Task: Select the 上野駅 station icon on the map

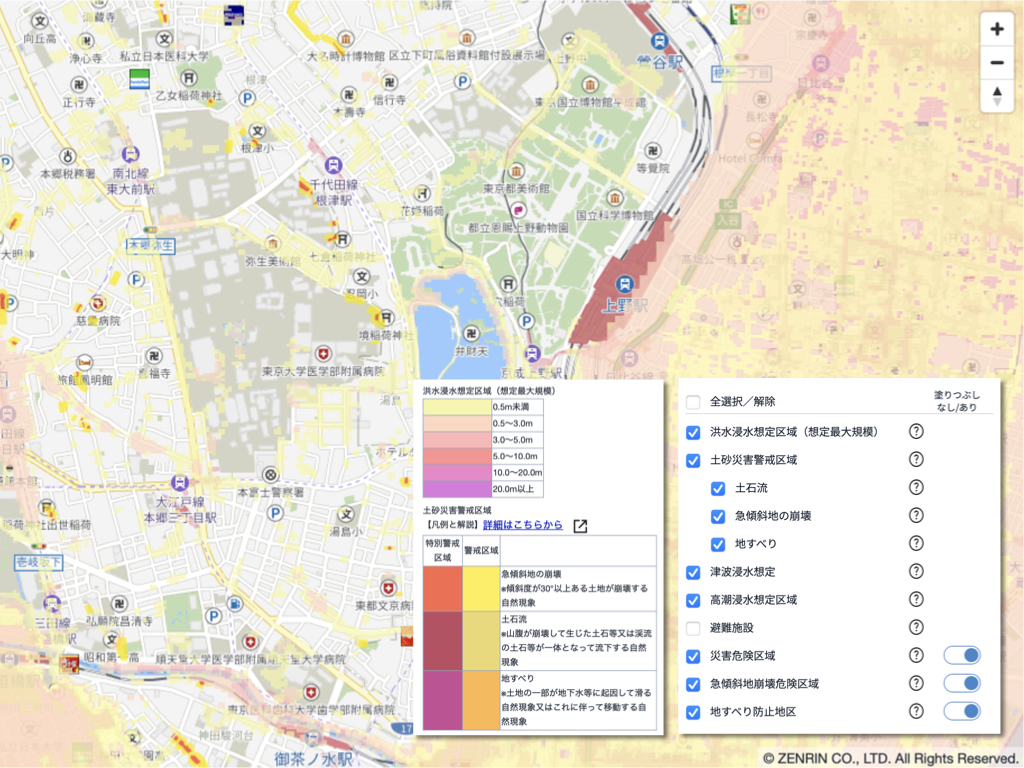Action: pyautogui.click(x=624, y=285)
